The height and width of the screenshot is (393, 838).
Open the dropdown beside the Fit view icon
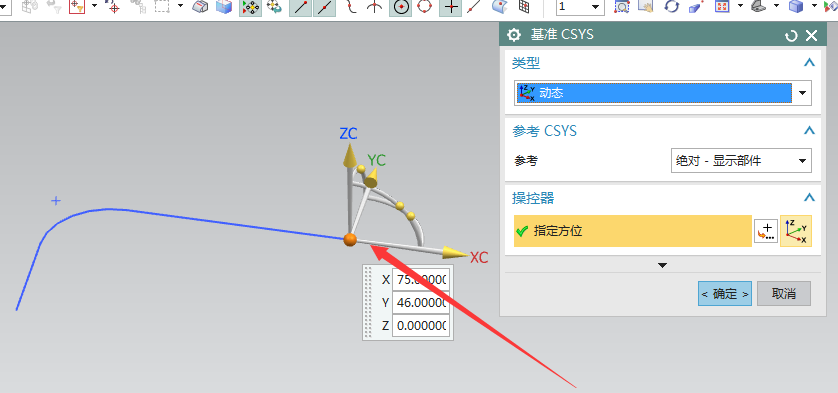[x=740, y=6]
